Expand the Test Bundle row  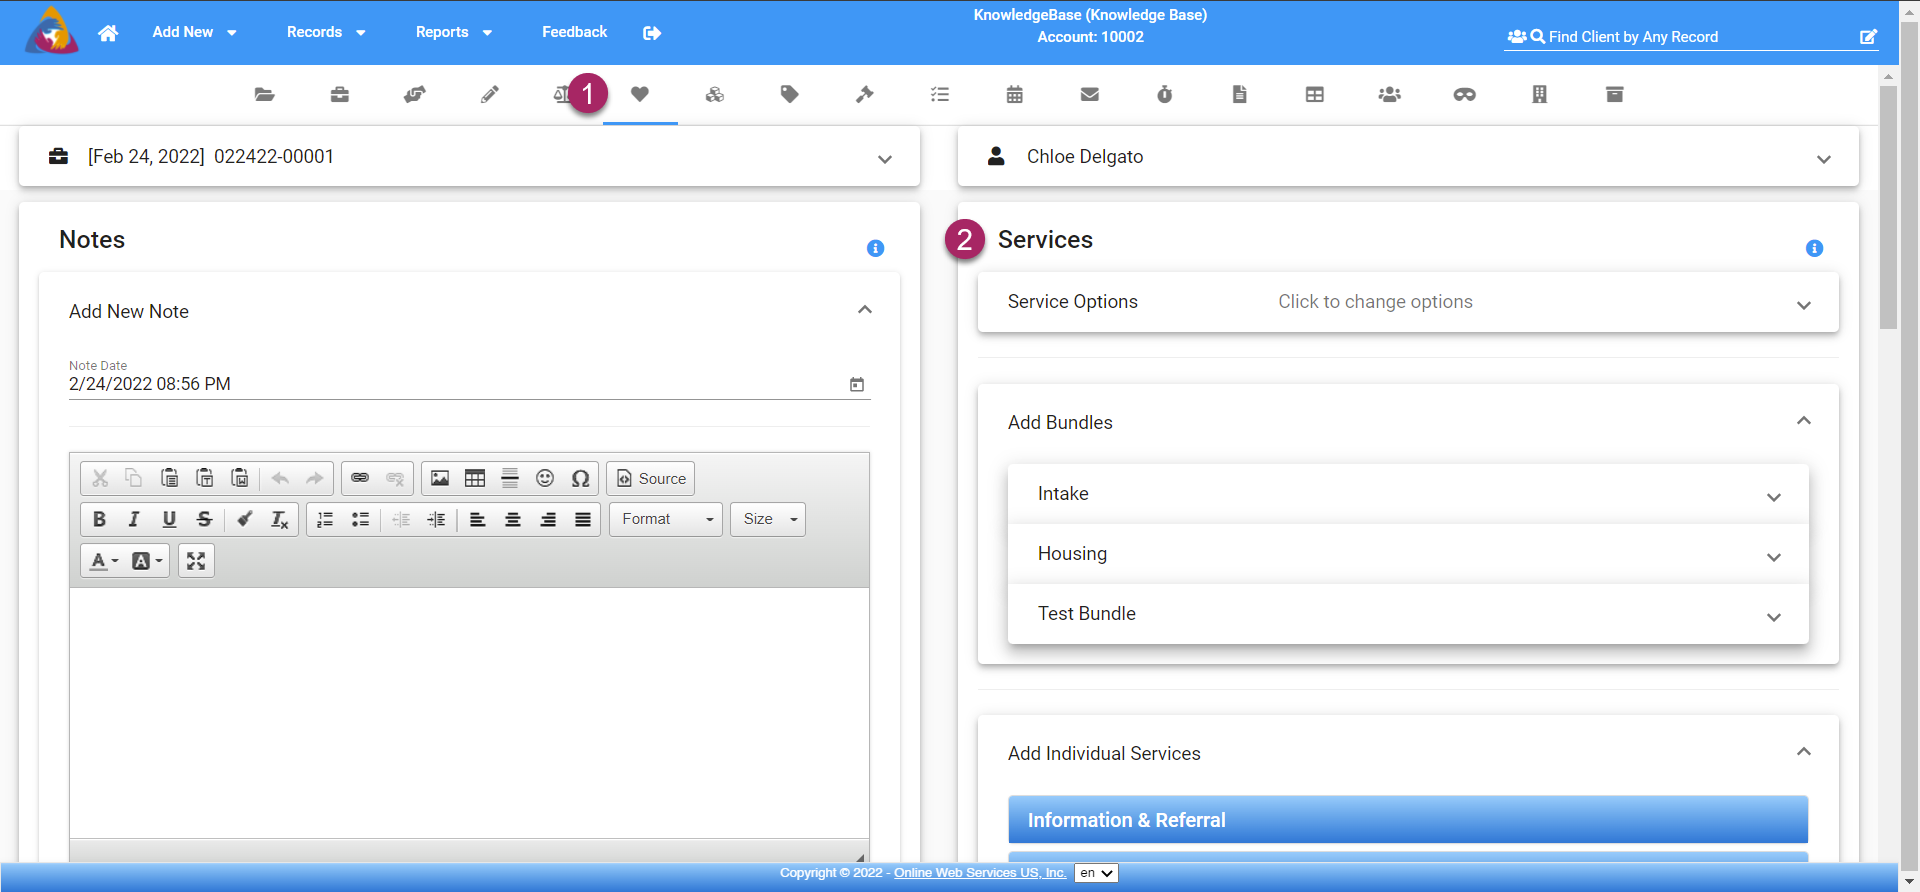pyautogui.click(x=1408, y=614)
